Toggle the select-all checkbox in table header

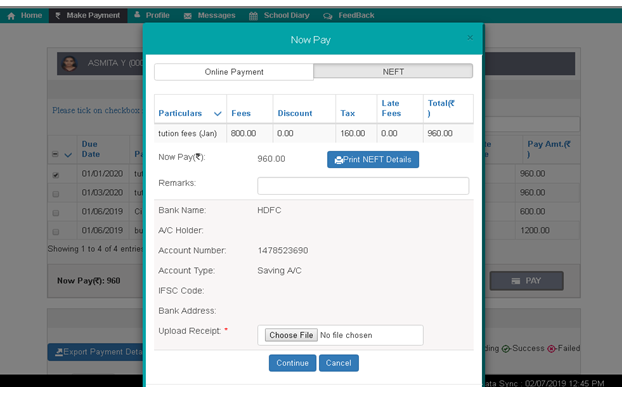(x=55, y=154)
